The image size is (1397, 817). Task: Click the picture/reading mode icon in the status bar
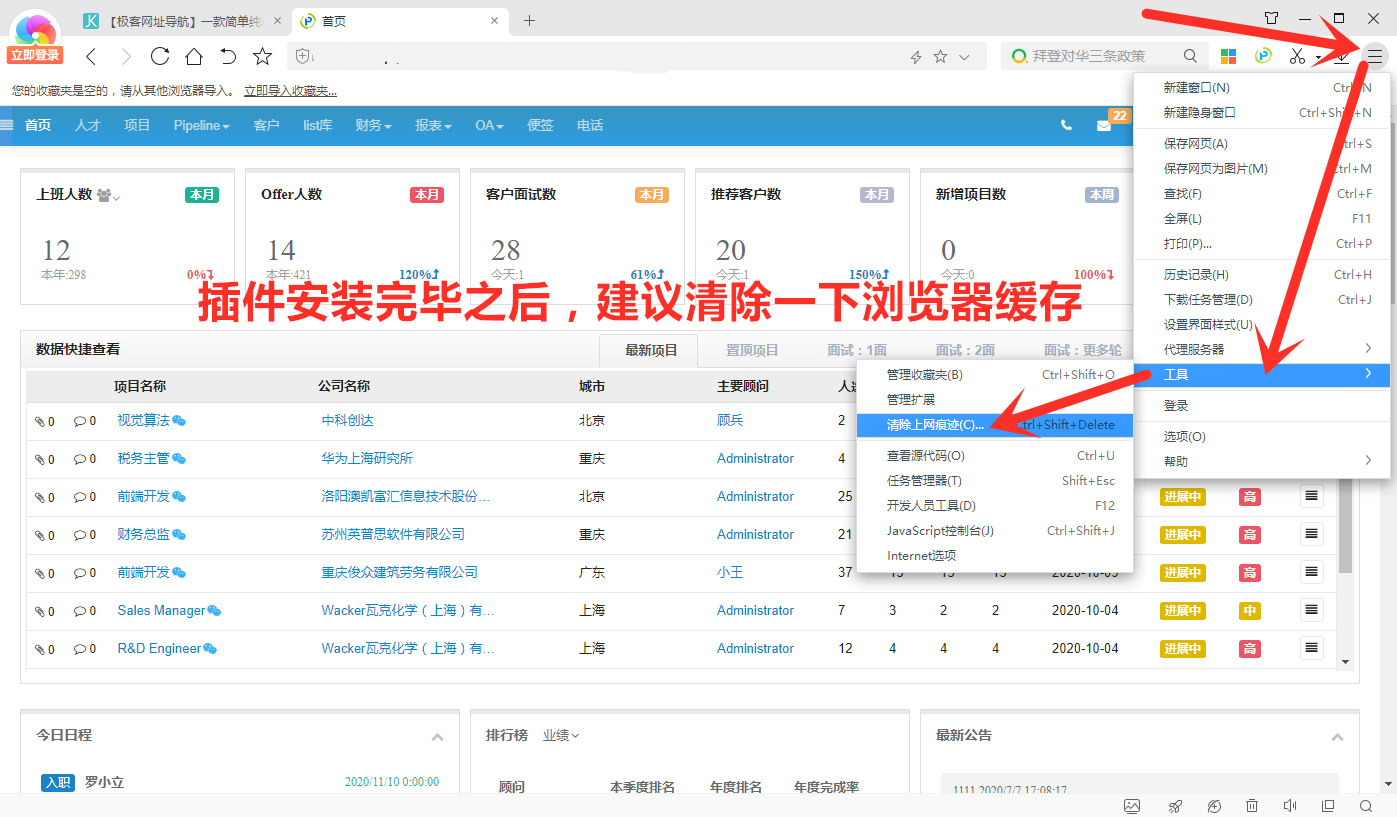(1133, 805)
